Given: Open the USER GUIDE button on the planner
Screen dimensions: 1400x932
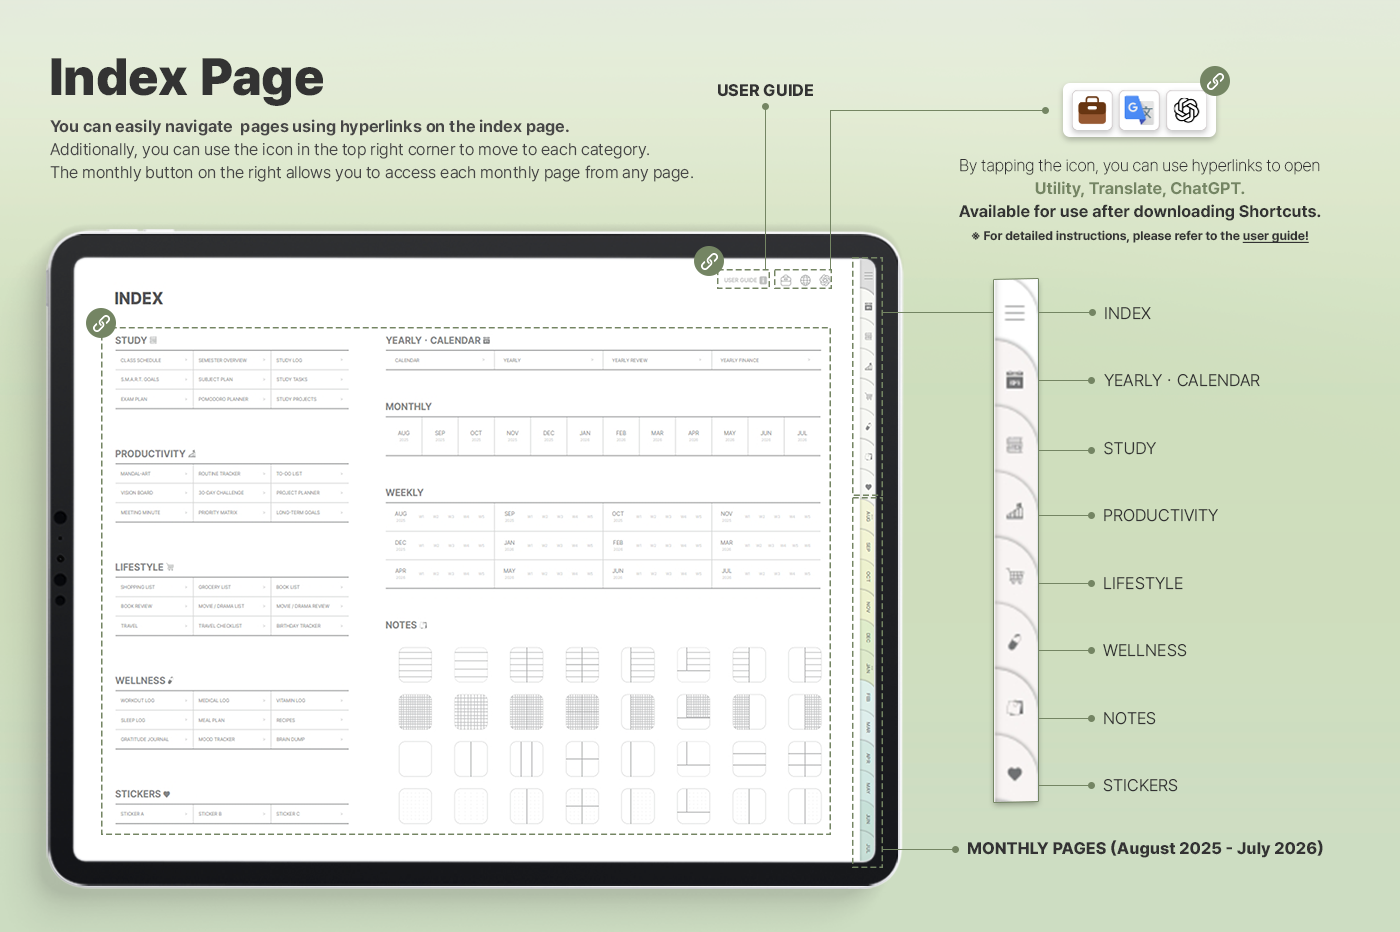Looking at the screenshot, I should pos(744,281).
